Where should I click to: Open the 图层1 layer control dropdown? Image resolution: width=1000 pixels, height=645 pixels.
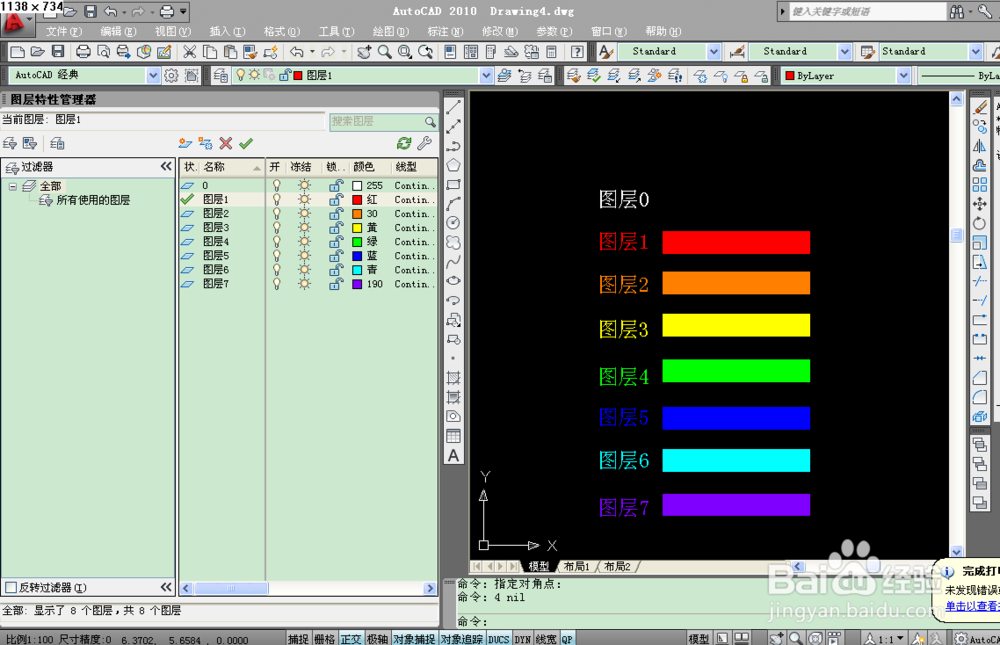click(486, 75)
